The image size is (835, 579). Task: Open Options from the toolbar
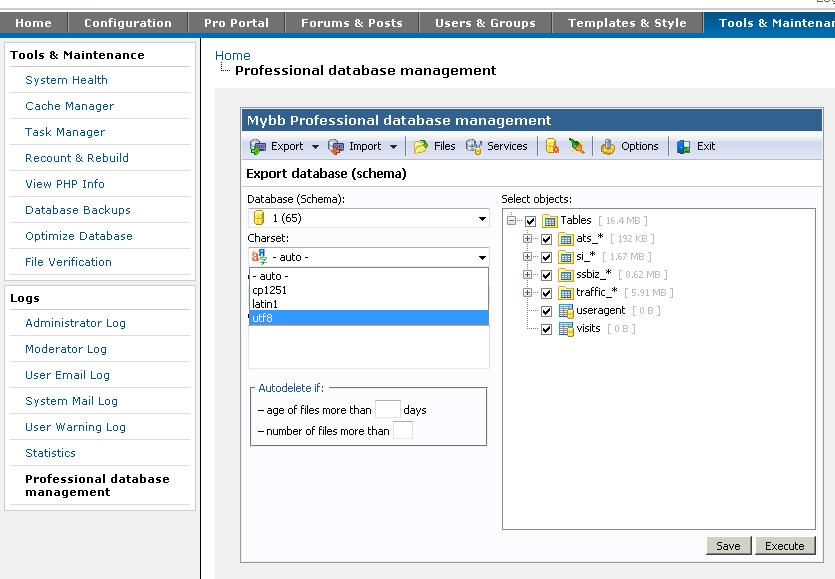[x=608, y=146]
